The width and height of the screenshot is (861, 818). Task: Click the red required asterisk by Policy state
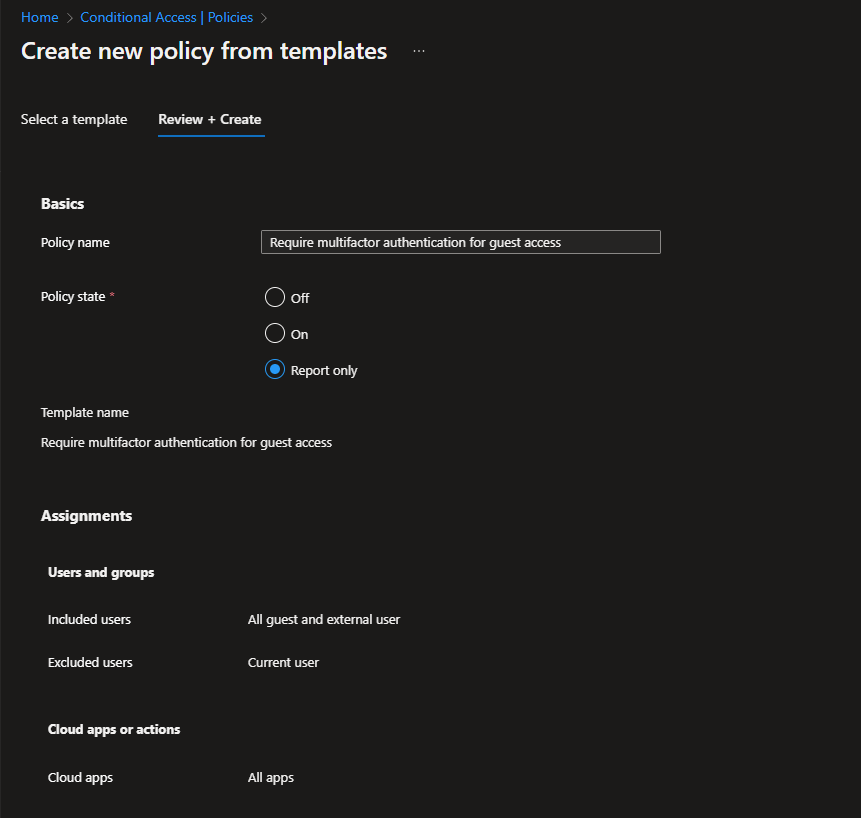(x=112, y=297)
